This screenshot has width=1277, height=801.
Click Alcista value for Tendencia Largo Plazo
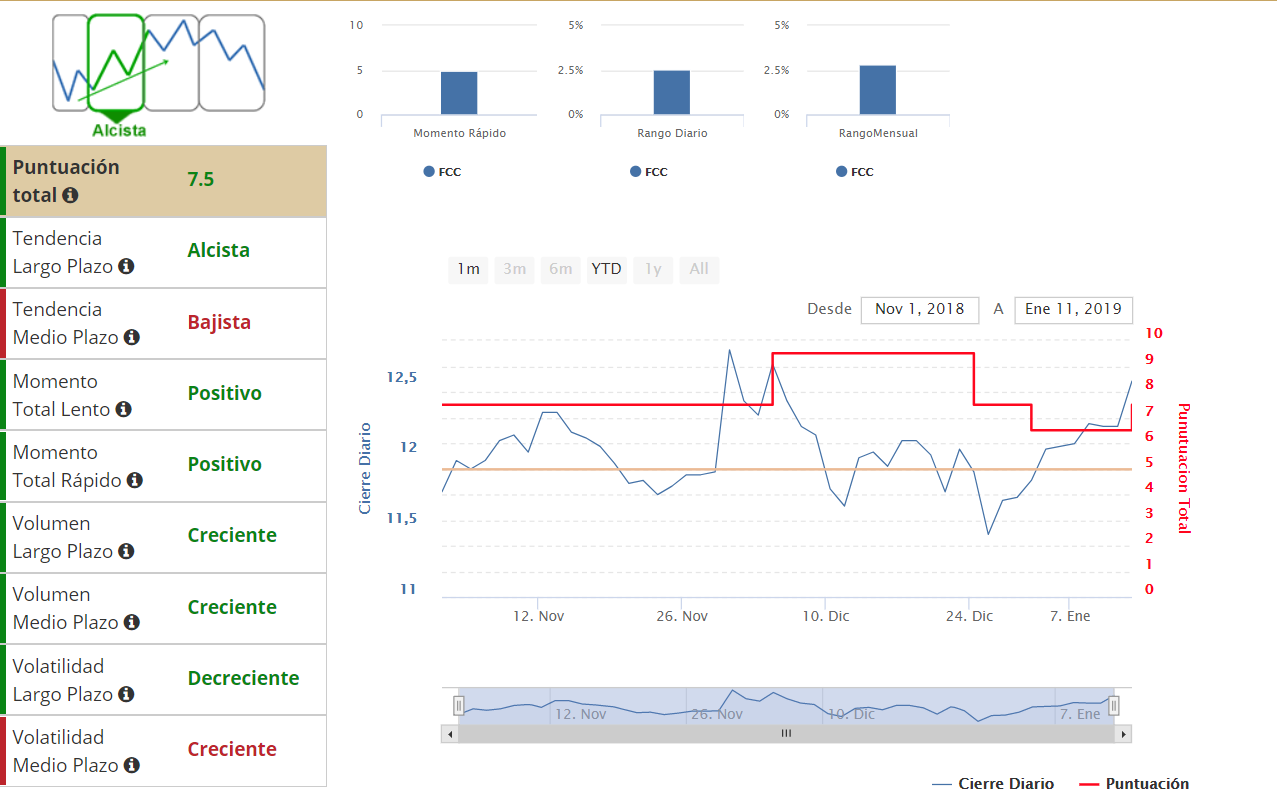click(218, 251)
